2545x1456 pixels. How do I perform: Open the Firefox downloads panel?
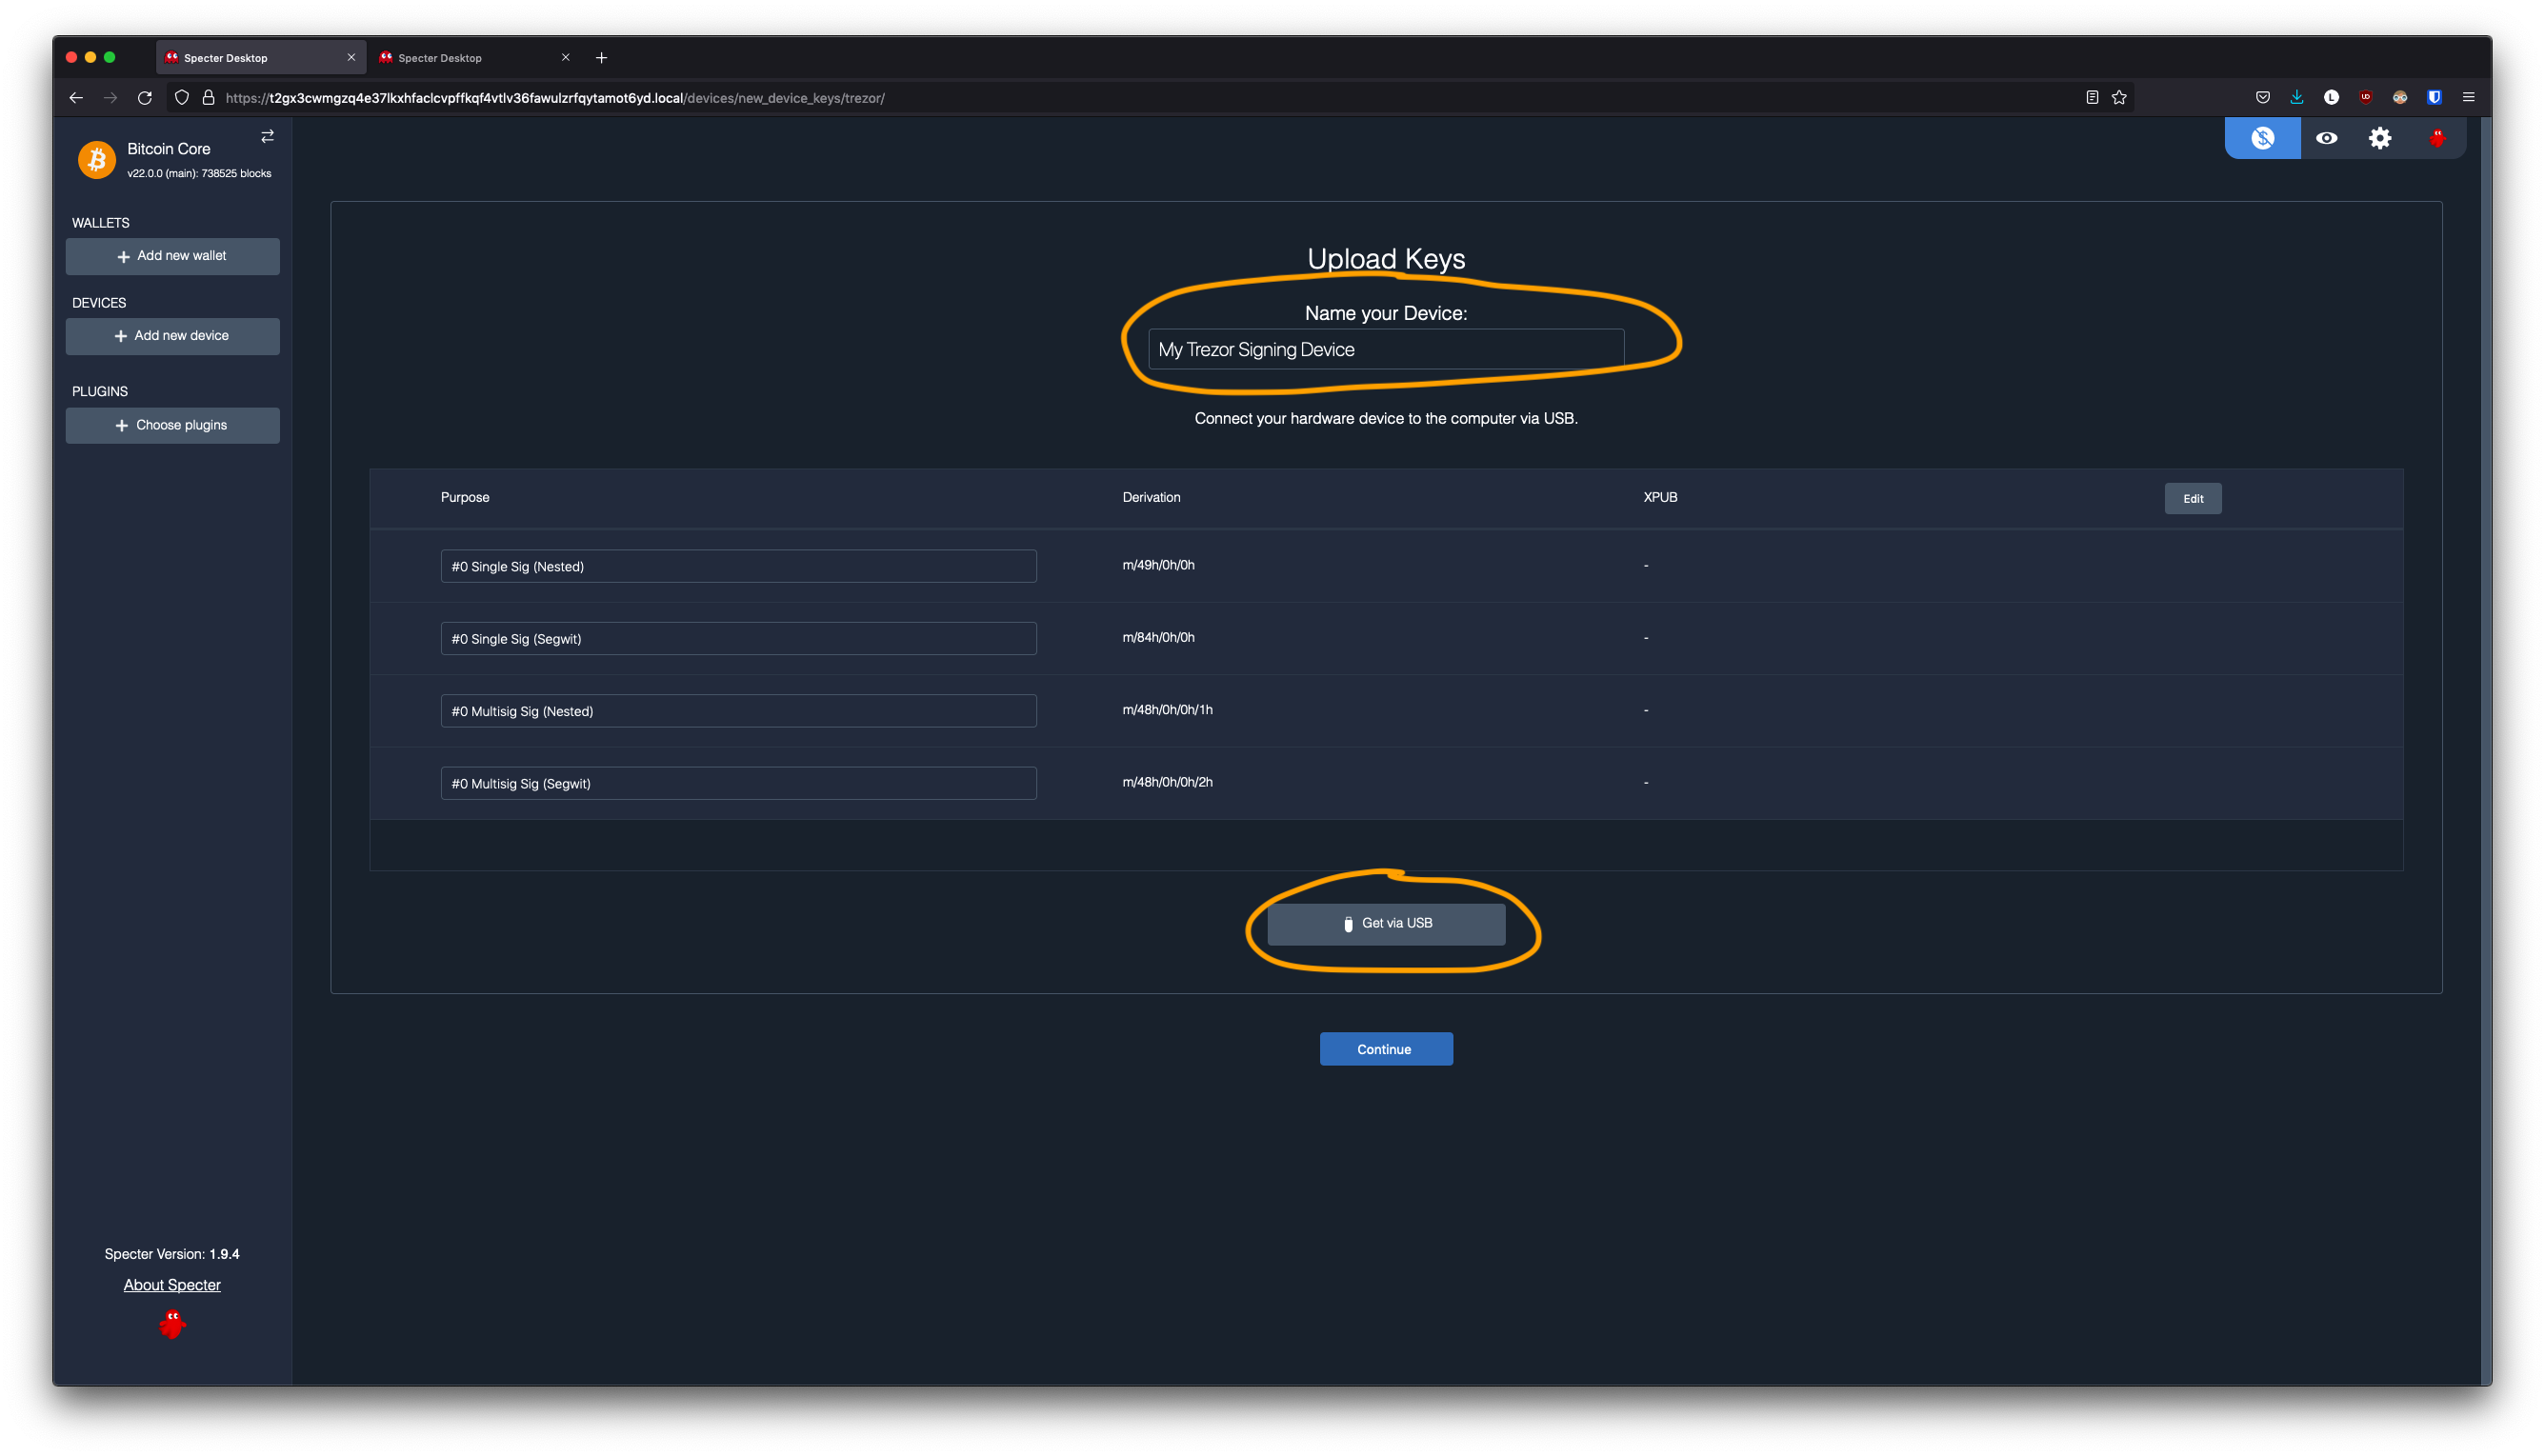[2297, 97]
